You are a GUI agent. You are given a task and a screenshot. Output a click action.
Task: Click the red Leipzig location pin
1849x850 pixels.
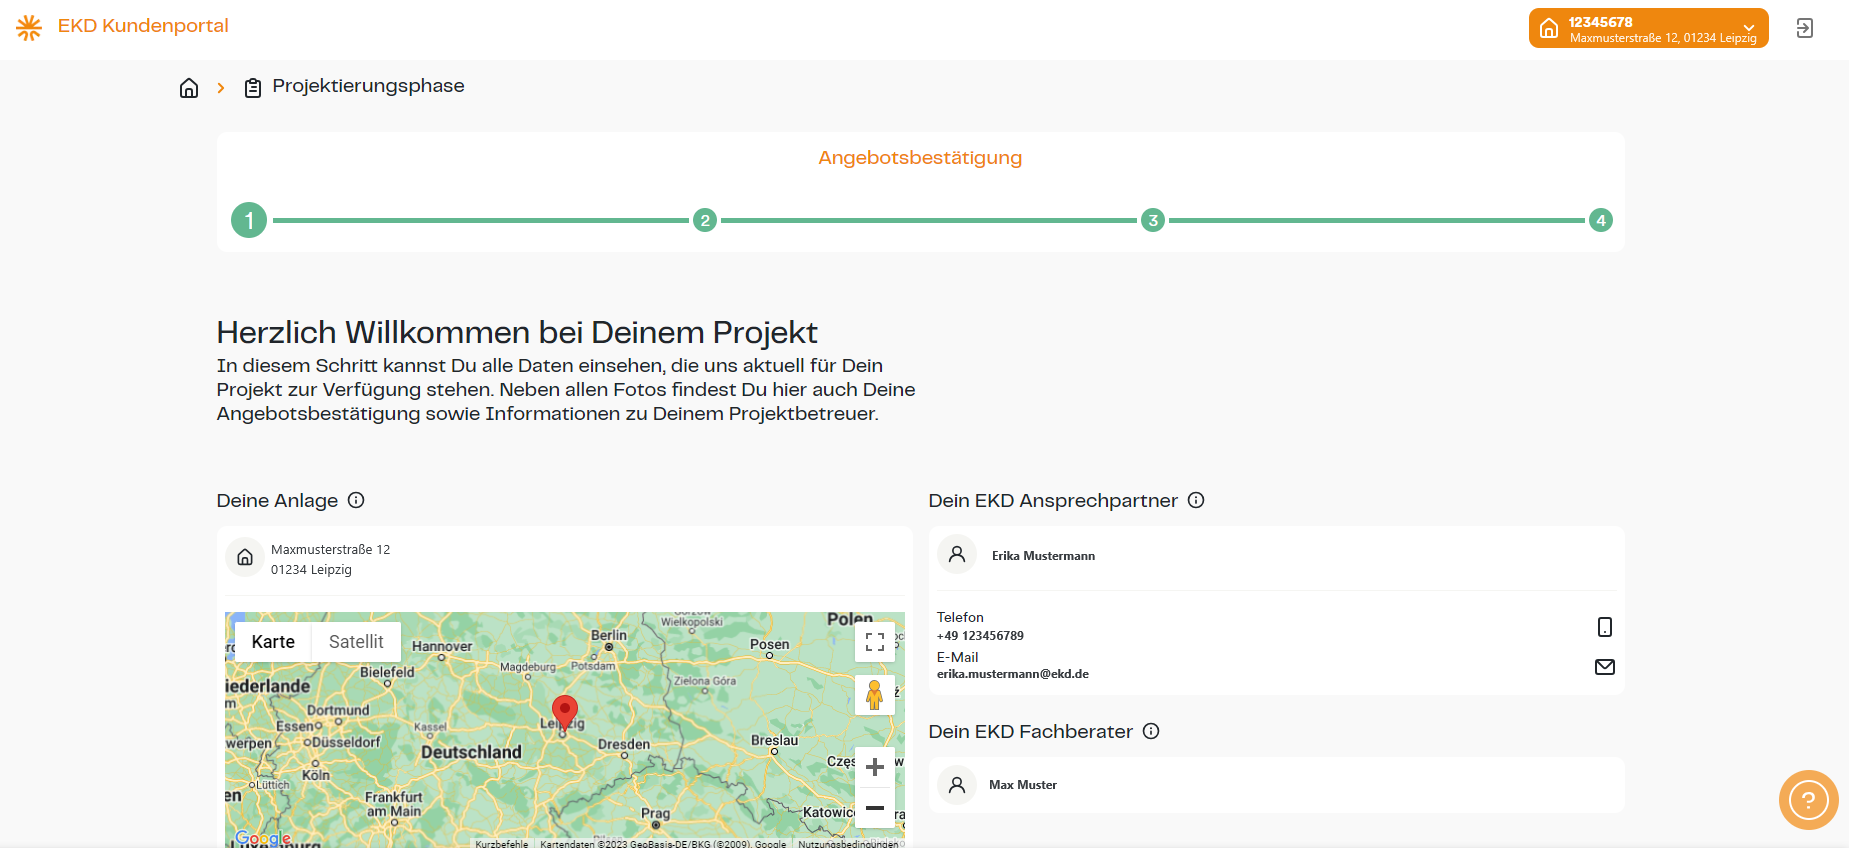565,713
